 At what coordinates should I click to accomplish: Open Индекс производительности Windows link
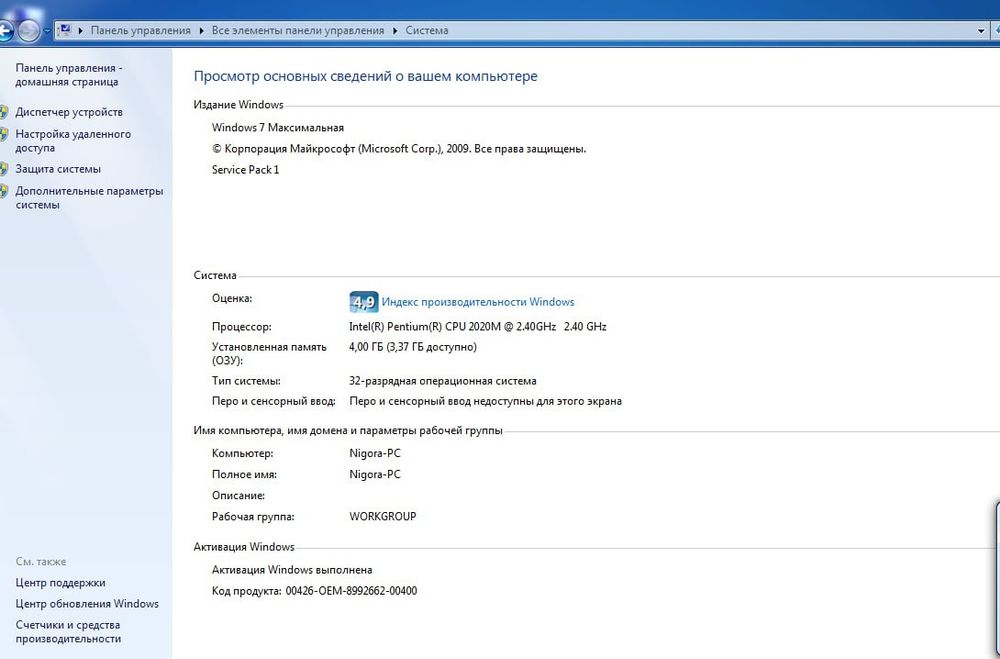point(478,302)
